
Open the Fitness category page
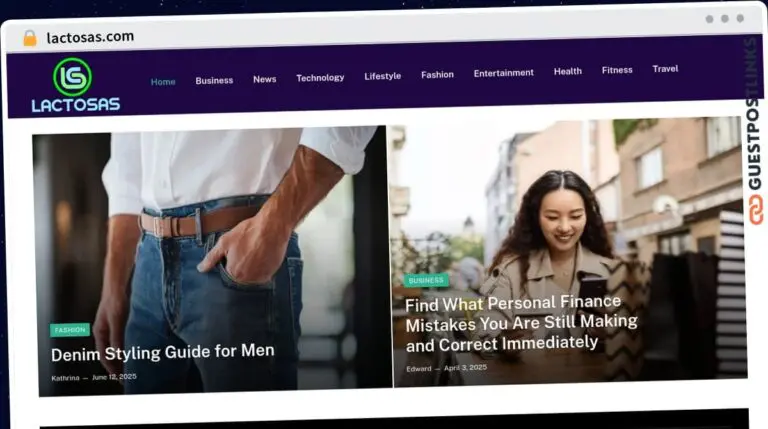(x=617, y=71)
